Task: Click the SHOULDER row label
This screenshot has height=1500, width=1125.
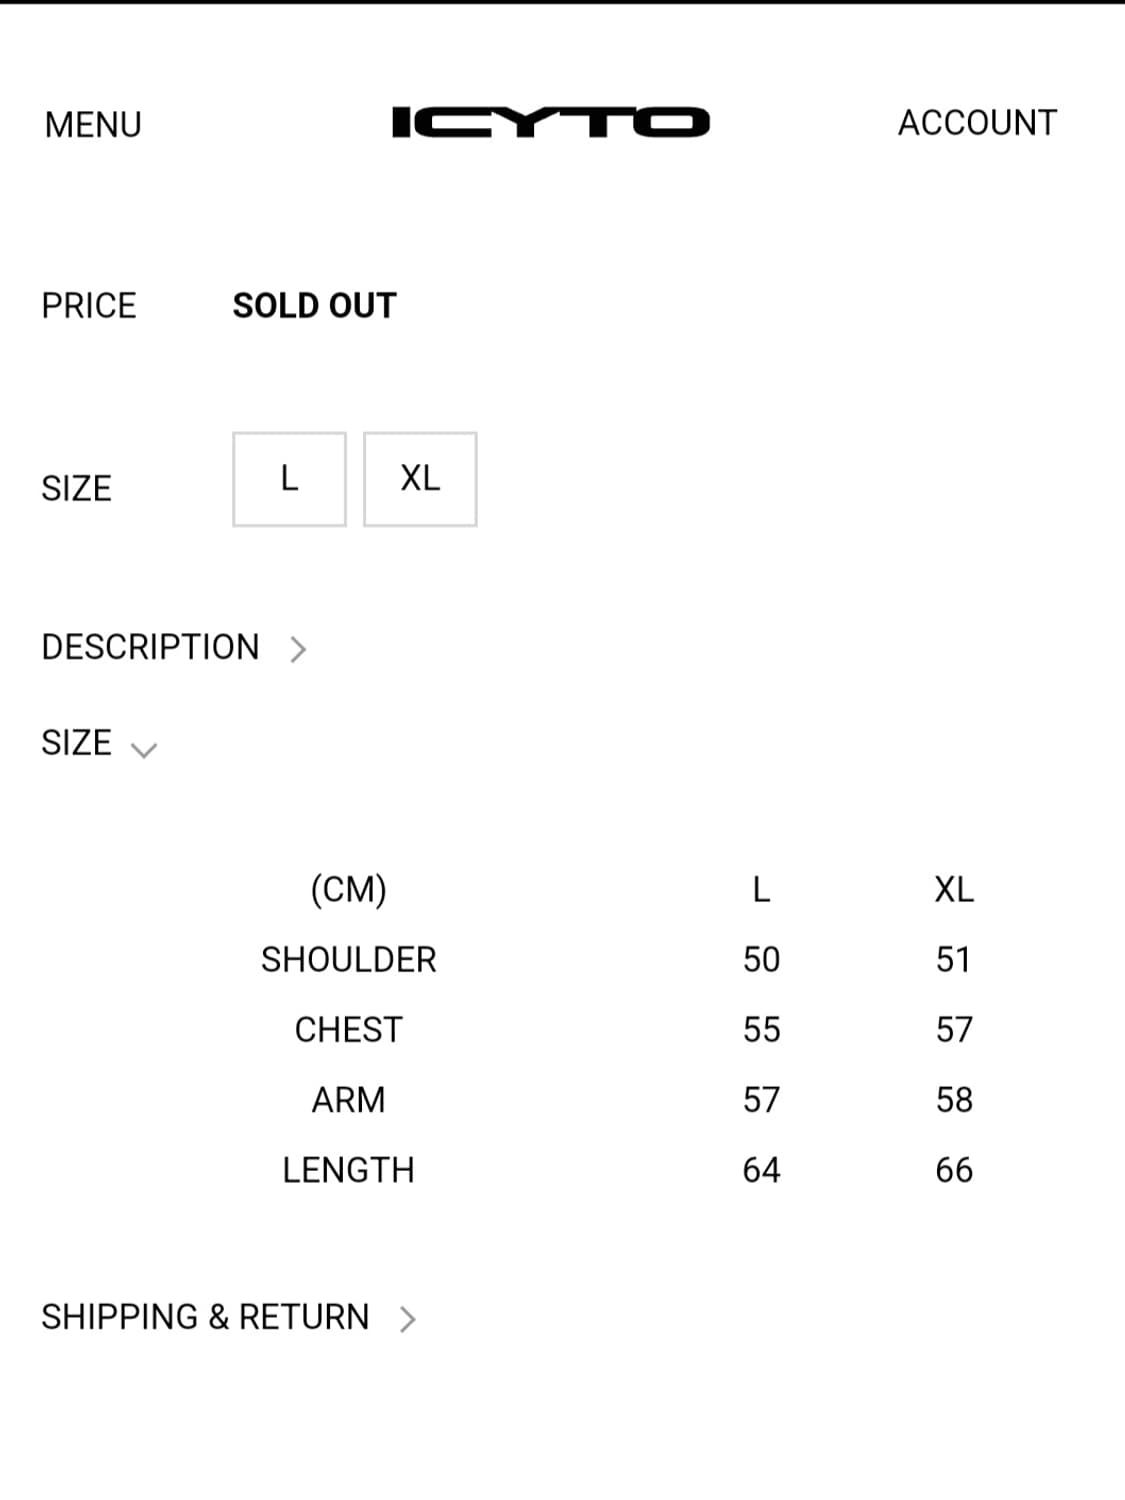Action: [349, 959]
